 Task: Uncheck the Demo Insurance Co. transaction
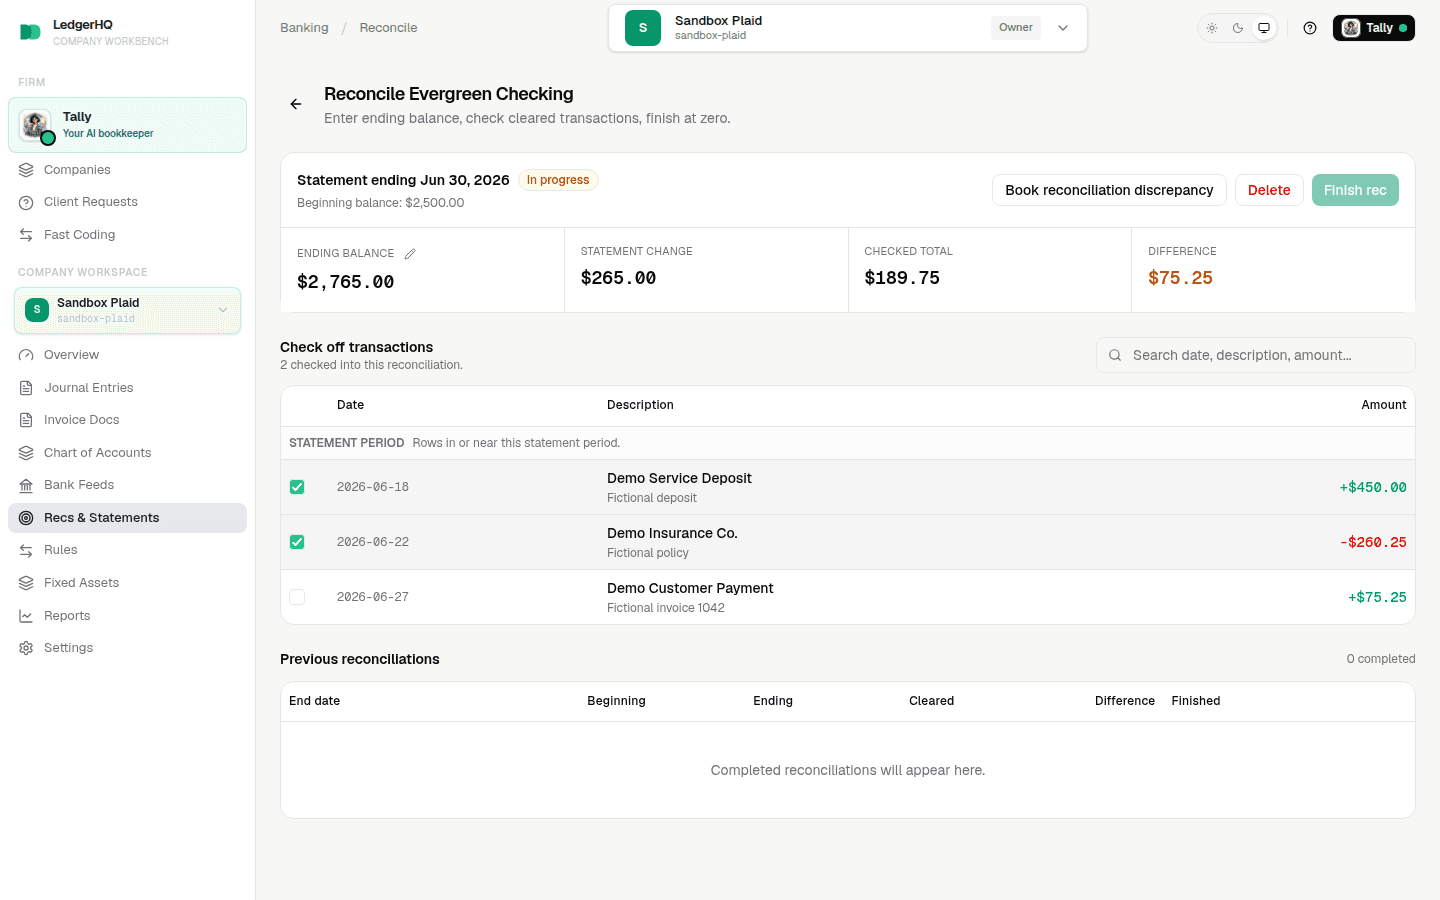[x=297, y=542]
